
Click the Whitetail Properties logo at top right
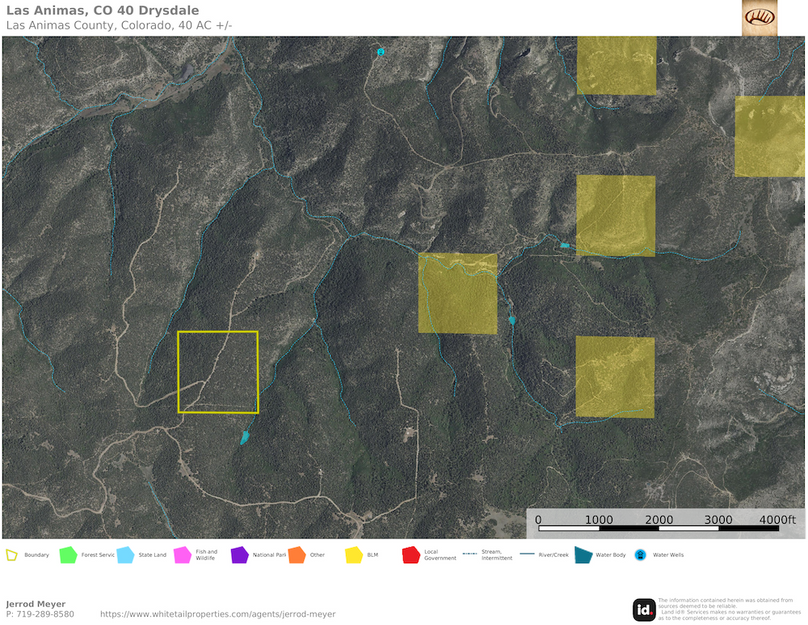[x=759, y=18]
